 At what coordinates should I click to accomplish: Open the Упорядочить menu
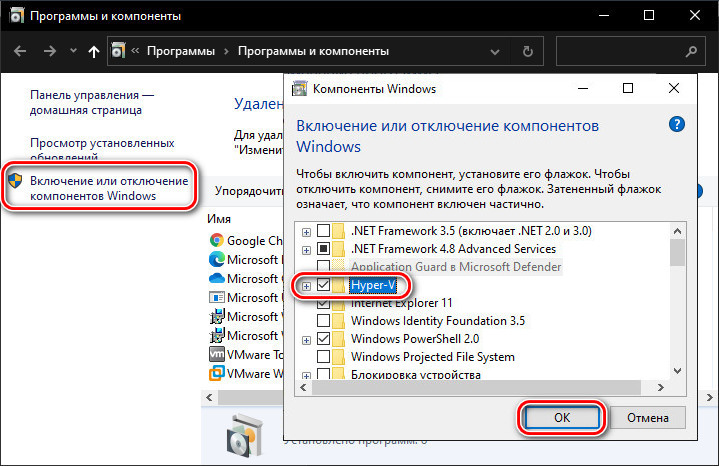[249, 190]
